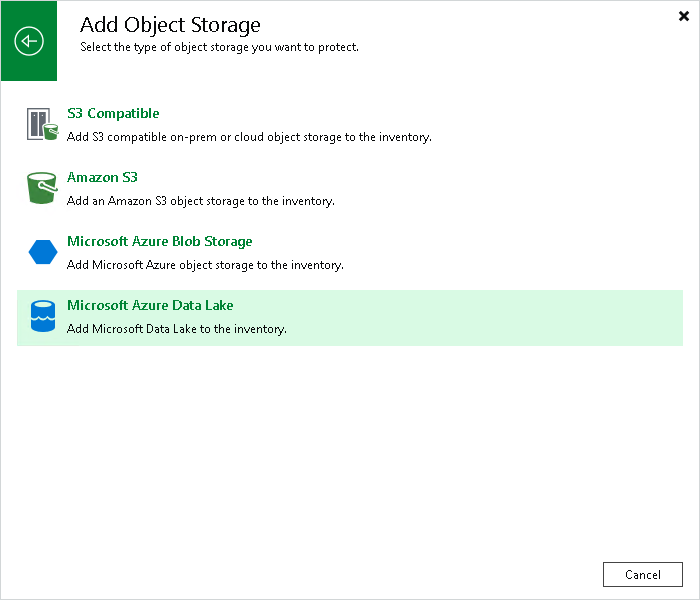Cancel adding object storage
The width and height of the screenshot is (700, 600).
click(x=642, y=575)
